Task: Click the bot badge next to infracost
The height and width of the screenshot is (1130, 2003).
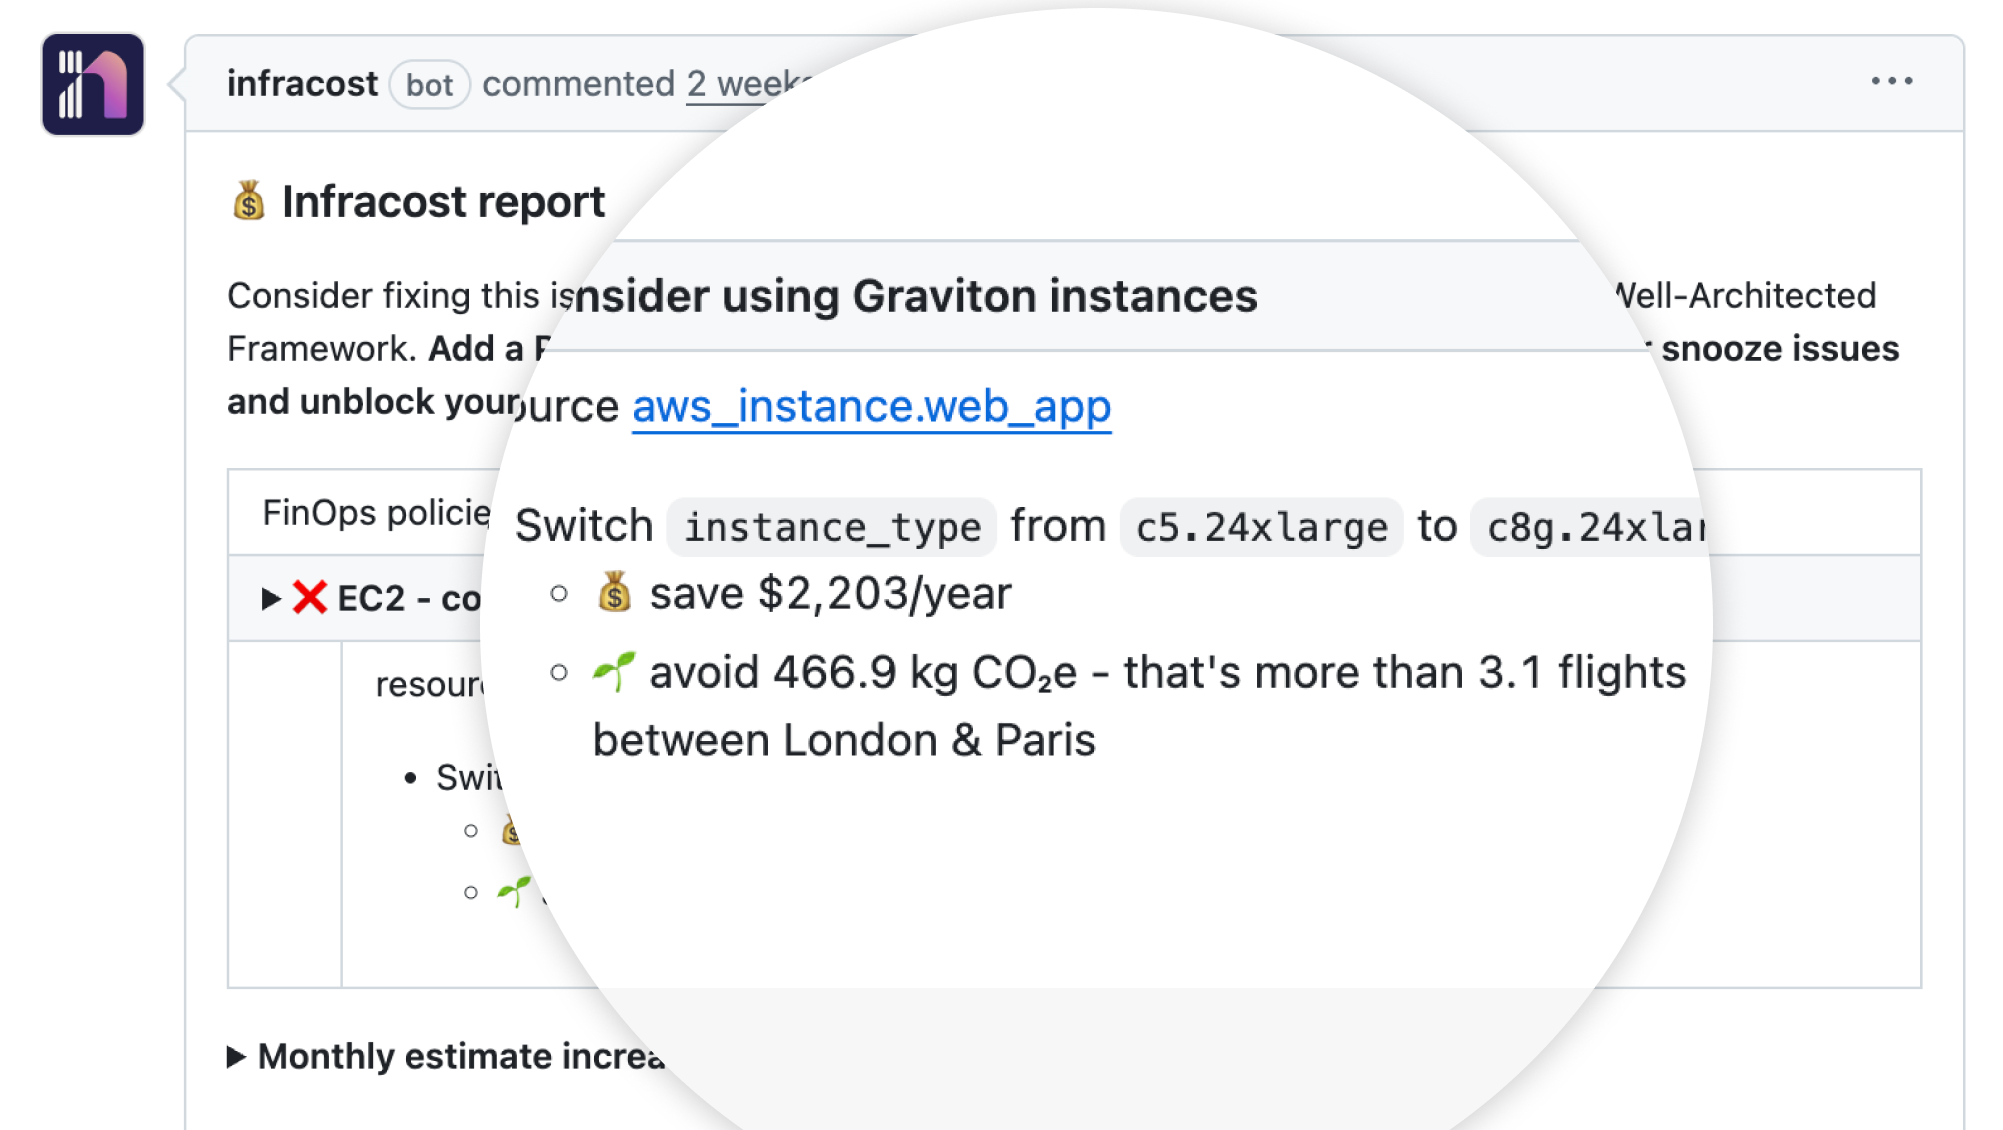Action: (x=429, y=85)
